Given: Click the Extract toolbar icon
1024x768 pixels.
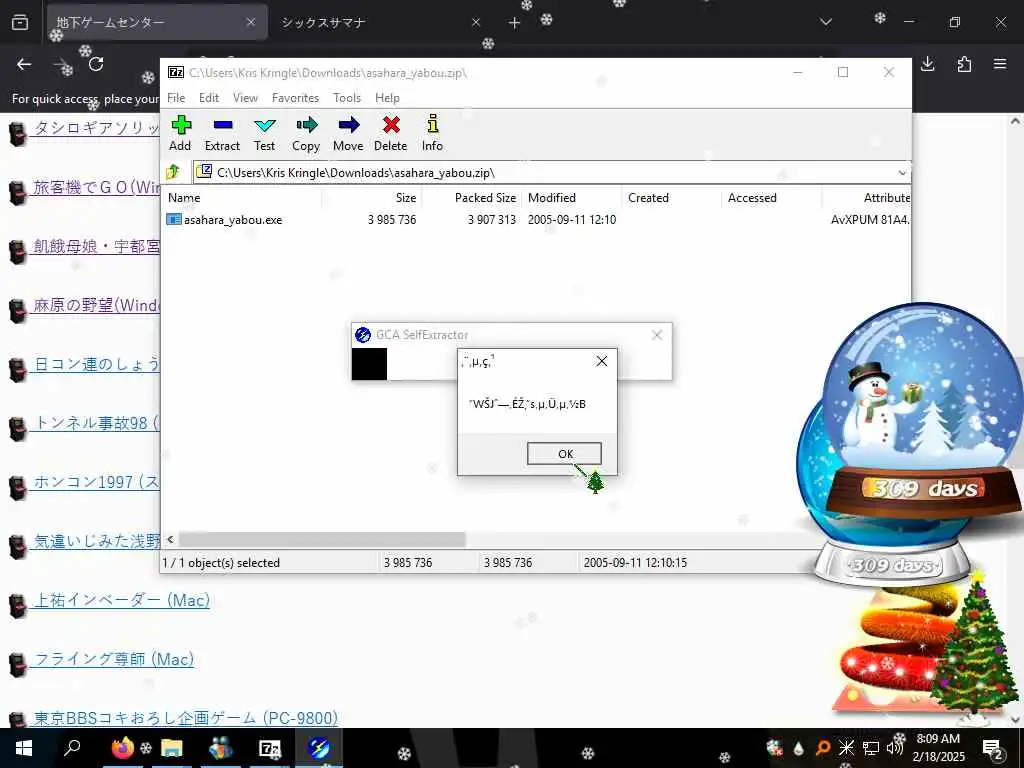Looking at the screenshot, I should (222, 134).
